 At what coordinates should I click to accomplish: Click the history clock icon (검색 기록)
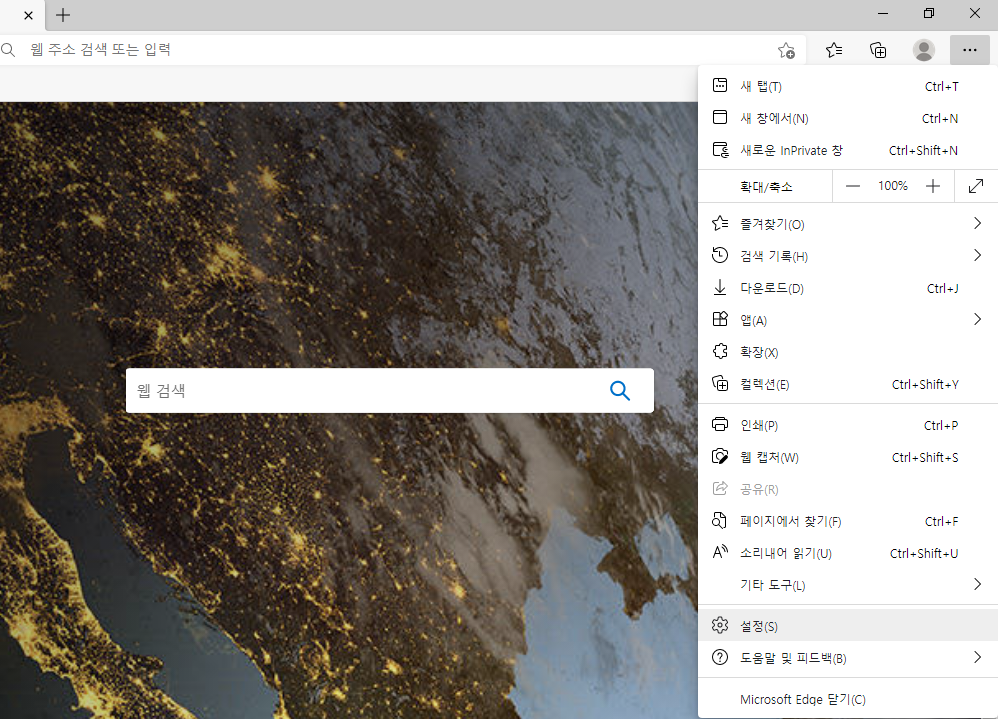click(720, 255)
